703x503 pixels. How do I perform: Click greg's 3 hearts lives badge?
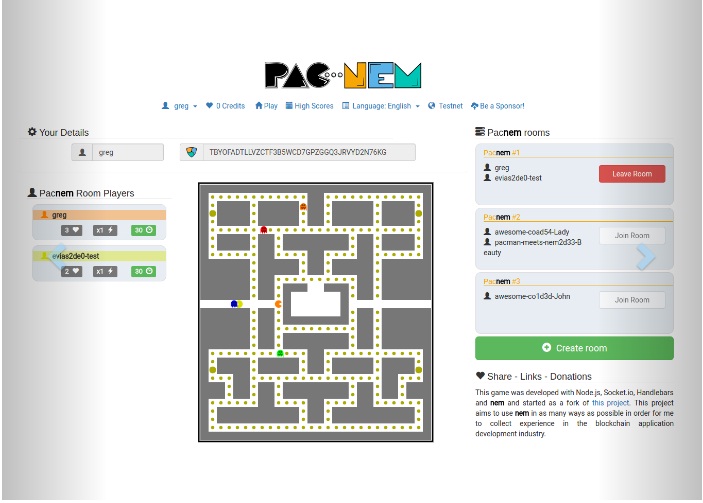click(x=72, y=230)
